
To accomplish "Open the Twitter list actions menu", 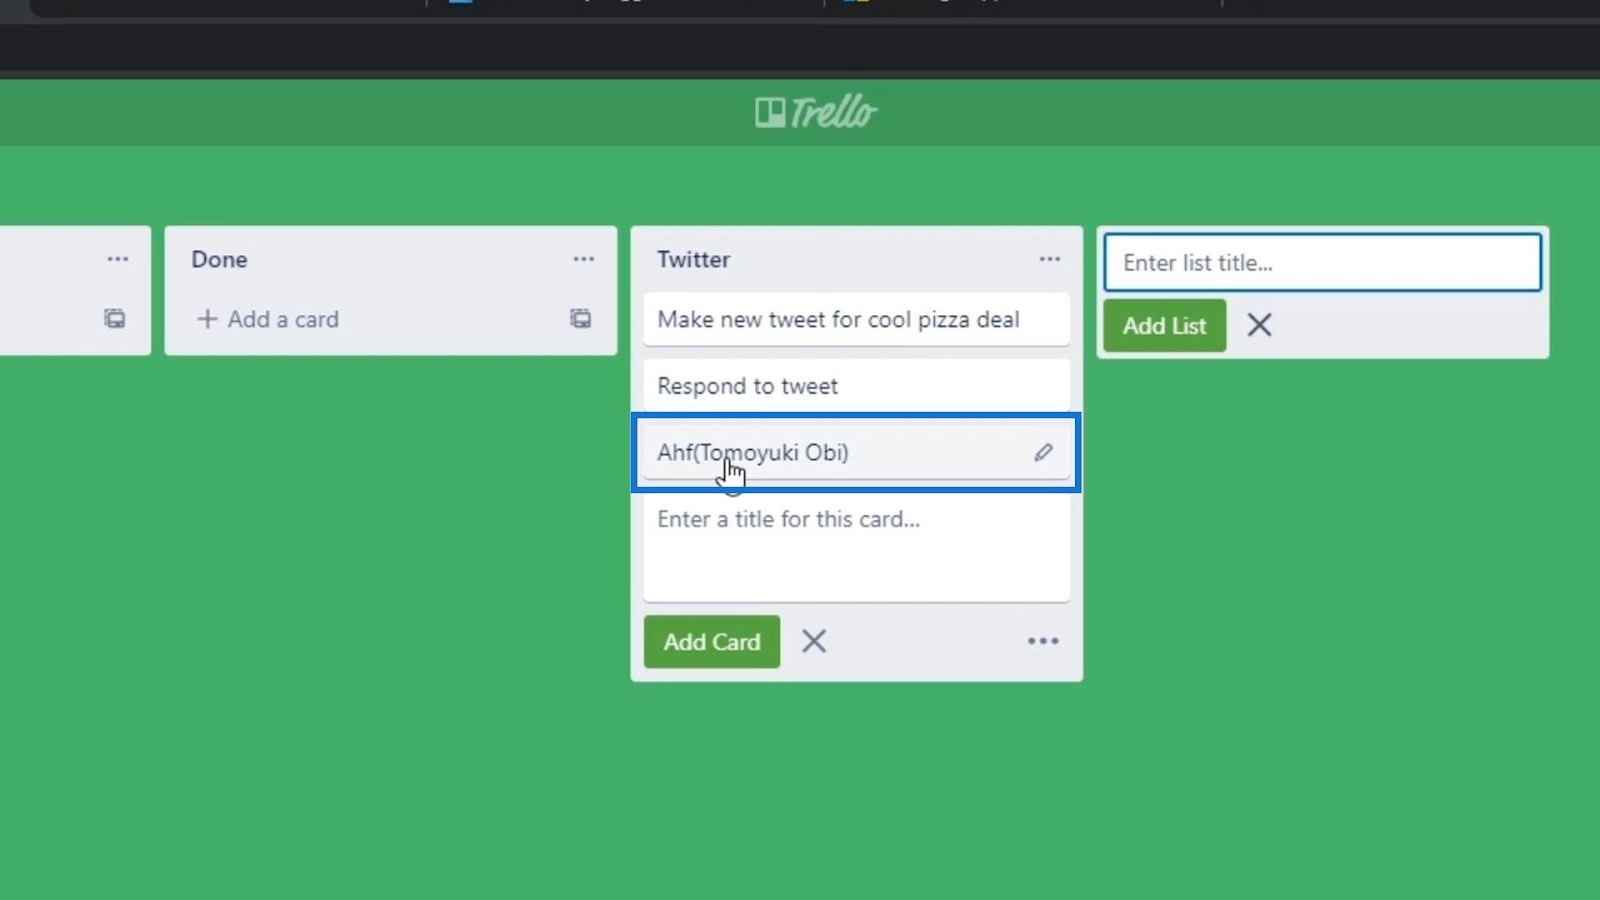I will pyautogui.click(x=1049, y=259).
